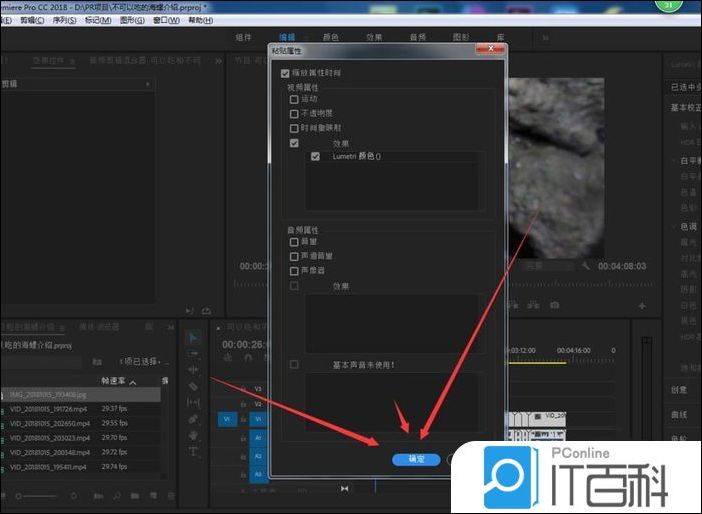Enable the 运动 checkbox
The image size is (702, 514).
tap(294, 99)
